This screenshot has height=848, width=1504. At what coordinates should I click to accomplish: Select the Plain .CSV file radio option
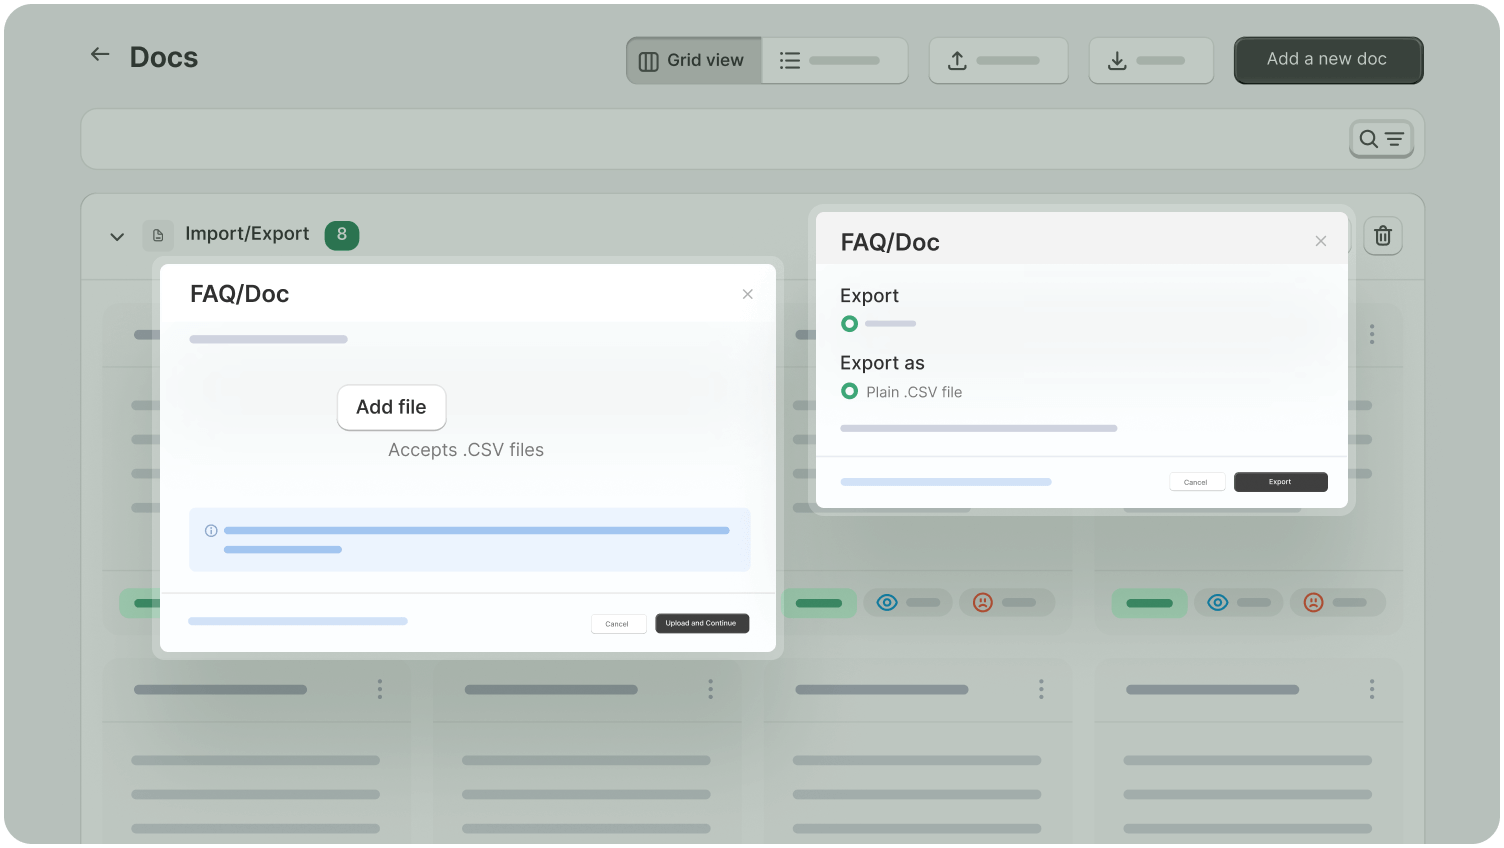tap(849, 392)
